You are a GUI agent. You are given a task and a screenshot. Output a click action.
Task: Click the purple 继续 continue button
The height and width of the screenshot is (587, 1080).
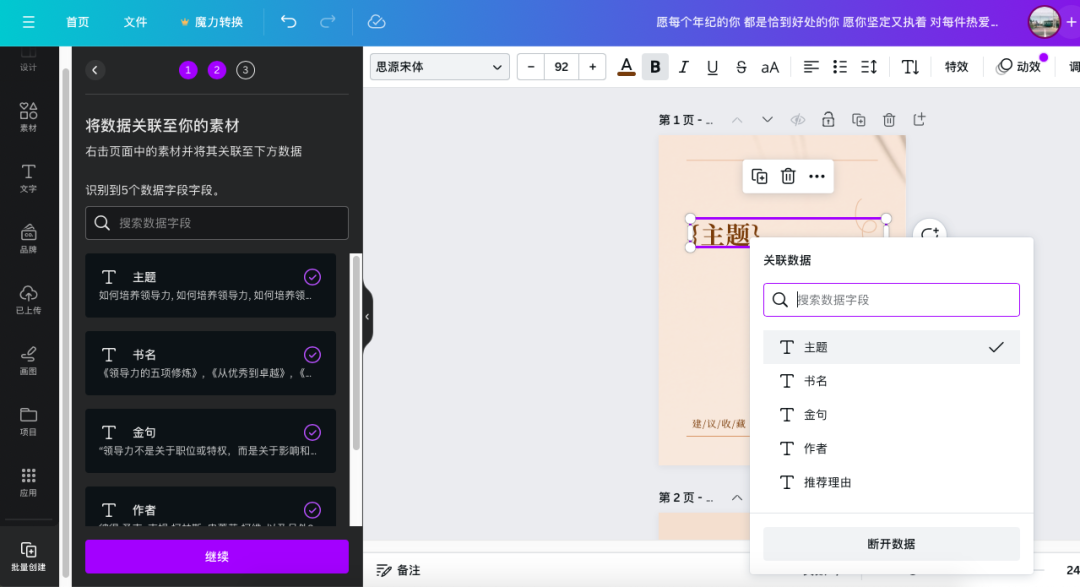[x=217, y=556]
